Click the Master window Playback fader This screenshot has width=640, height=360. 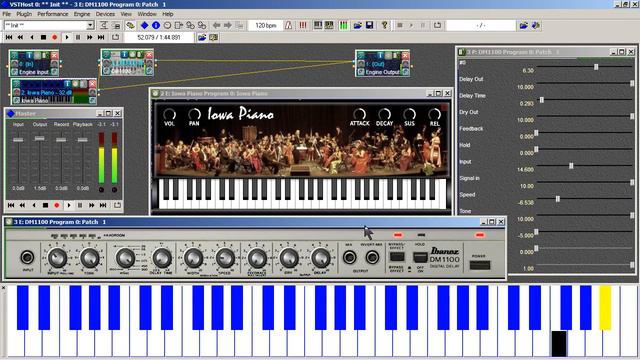82,140
